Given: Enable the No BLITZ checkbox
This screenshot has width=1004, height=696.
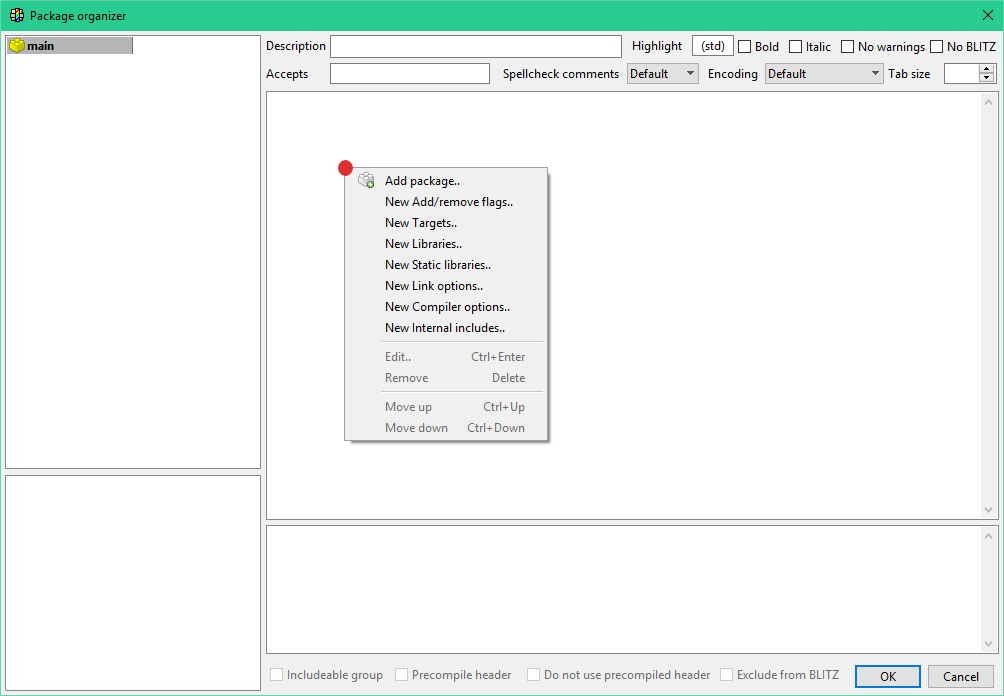Looking at the screenshot, I should pyautogui.click(x=937, y=47).
